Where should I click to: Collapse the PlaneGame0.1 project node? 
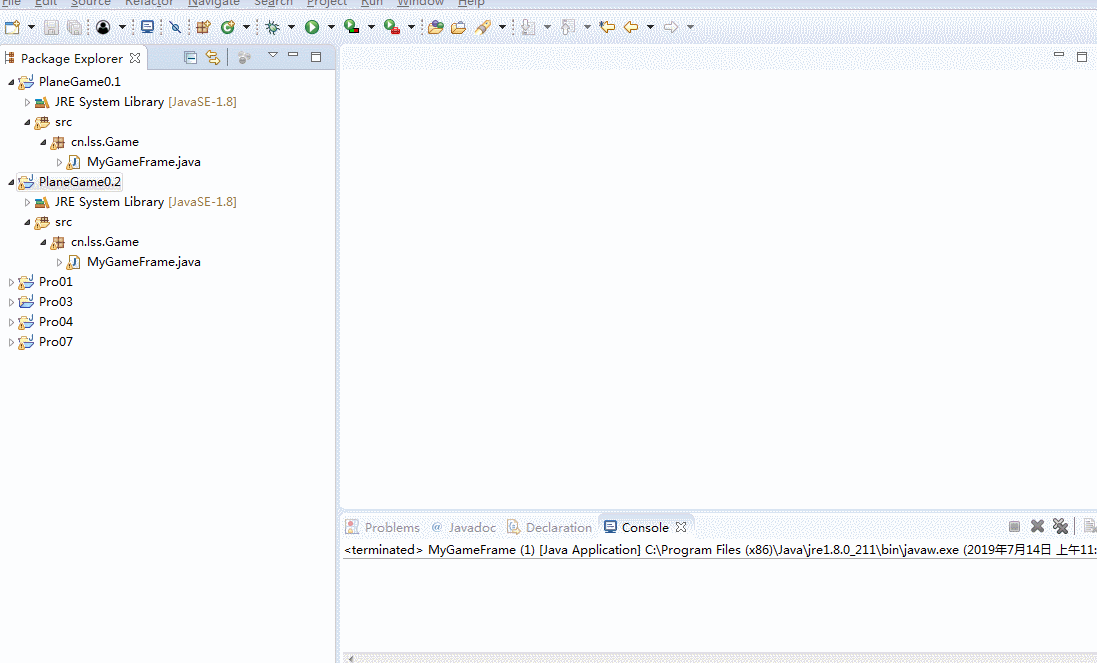(10, 83)
